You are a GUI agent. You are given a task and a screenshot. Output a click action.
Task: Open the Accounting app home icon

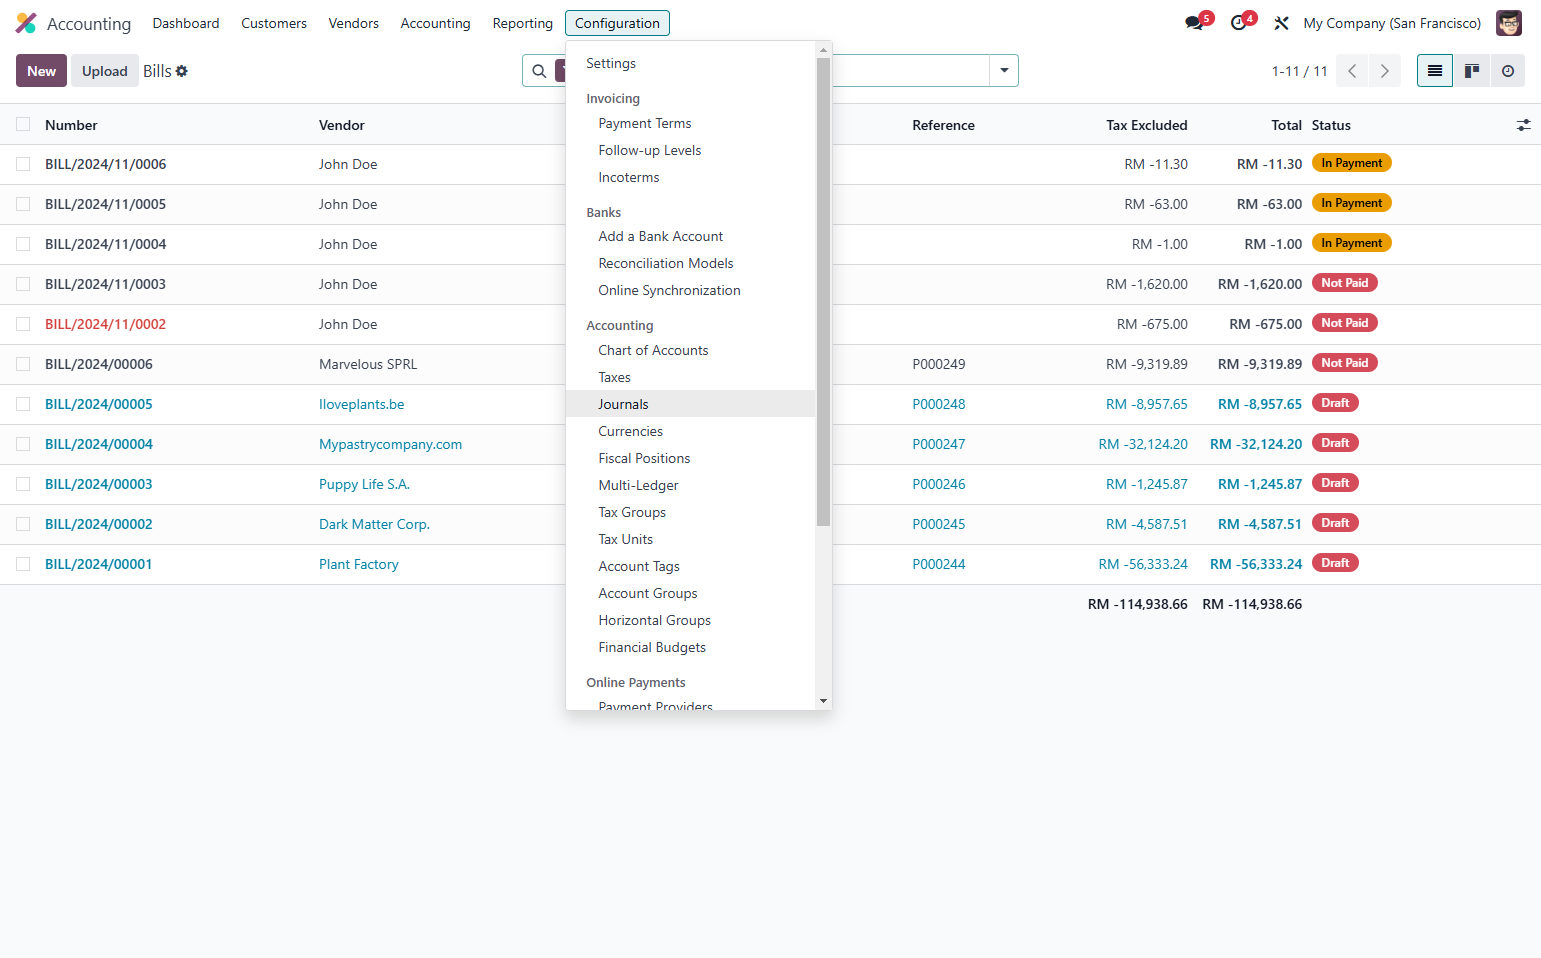[x=26, y=23]
